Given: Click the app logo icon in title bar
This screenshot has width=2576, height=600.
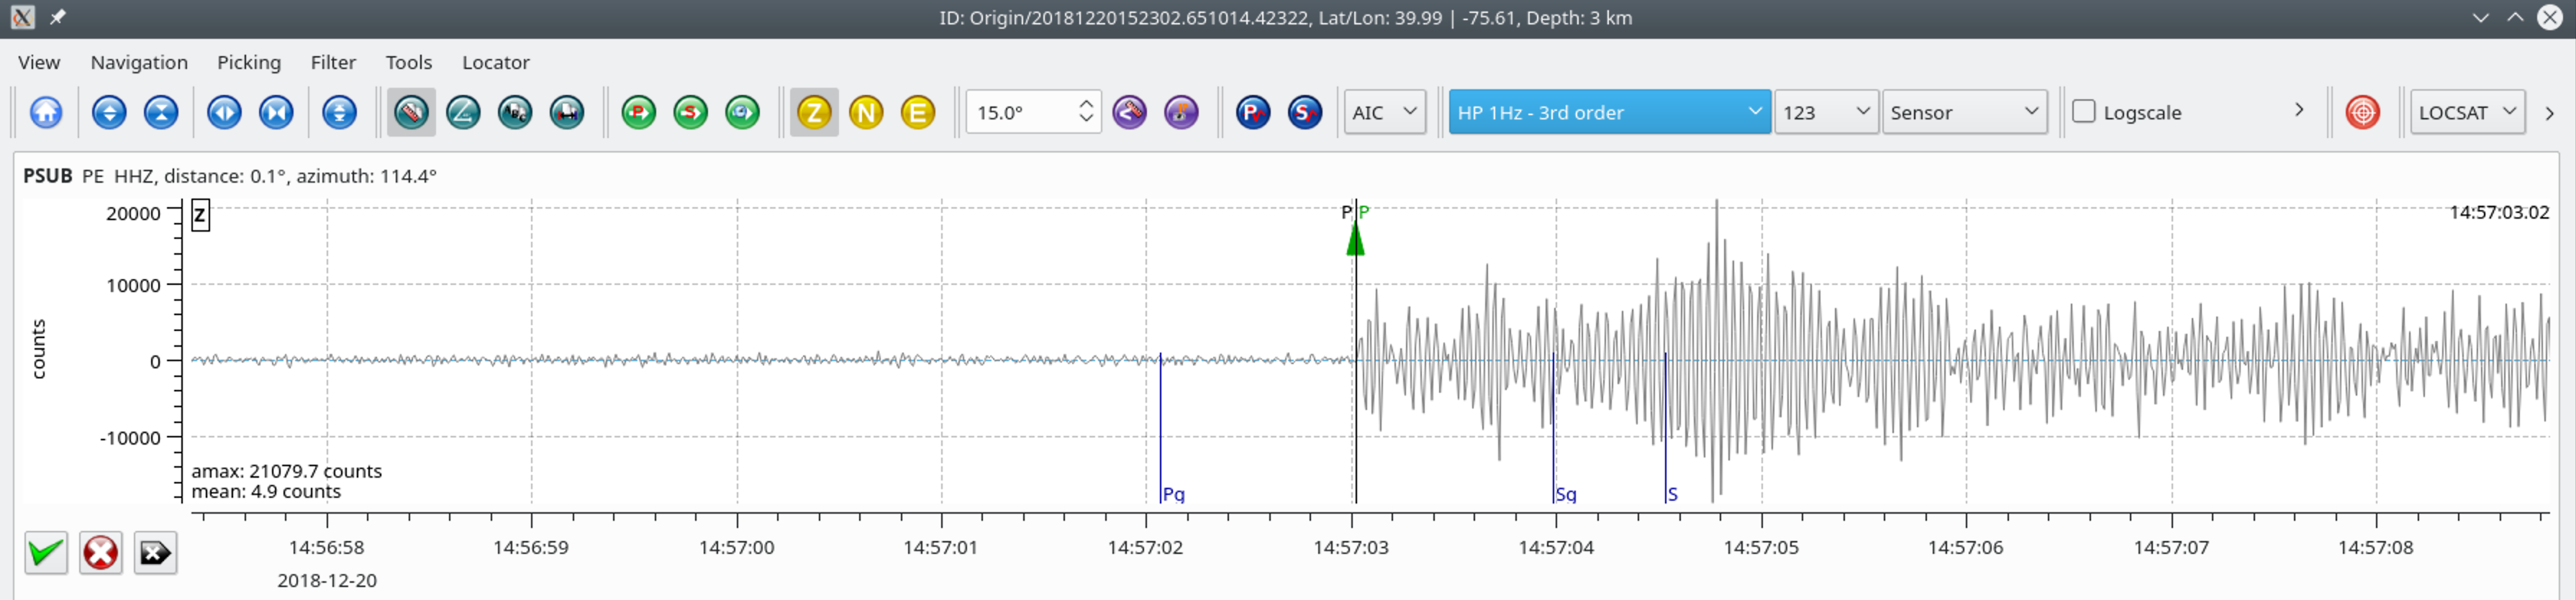Looking at the screenshot, I should pyautogui.click(x=22, y=17).
